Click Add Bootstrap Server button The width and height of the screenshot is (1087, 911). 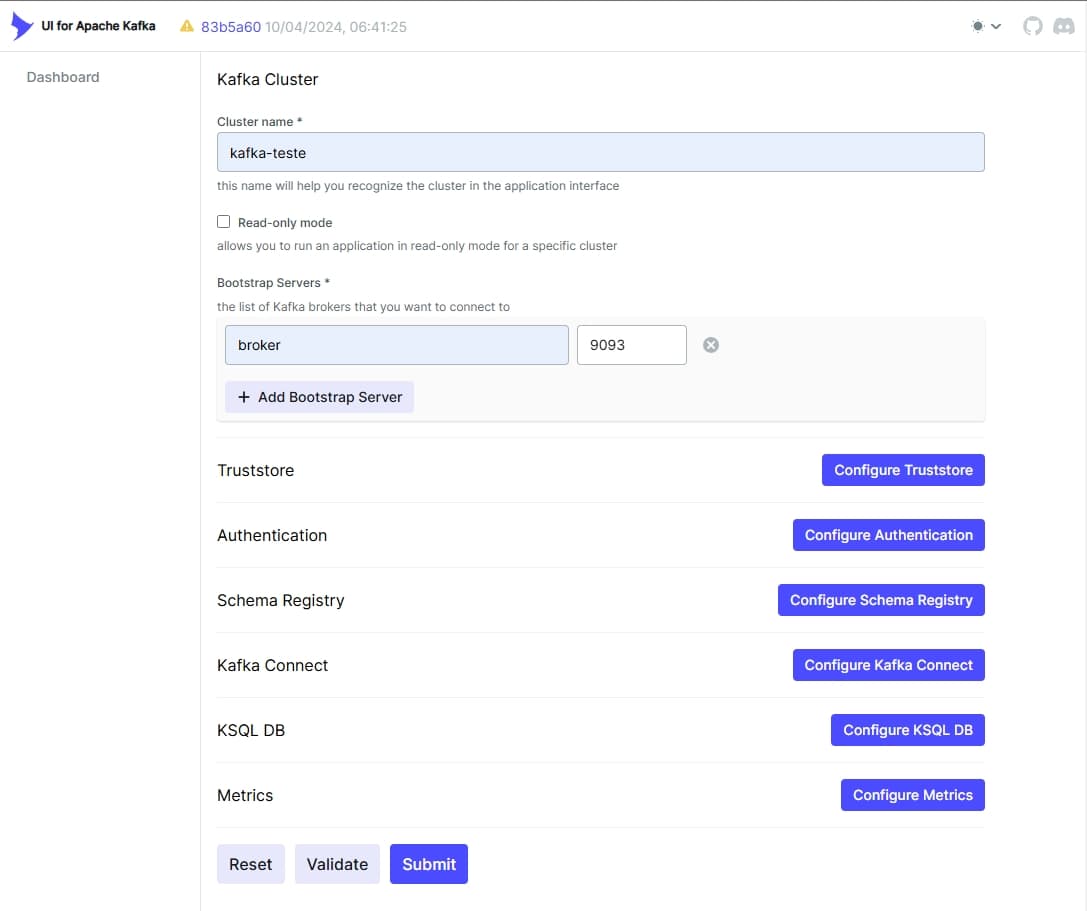pyautogui.click(x=320, y=397)
